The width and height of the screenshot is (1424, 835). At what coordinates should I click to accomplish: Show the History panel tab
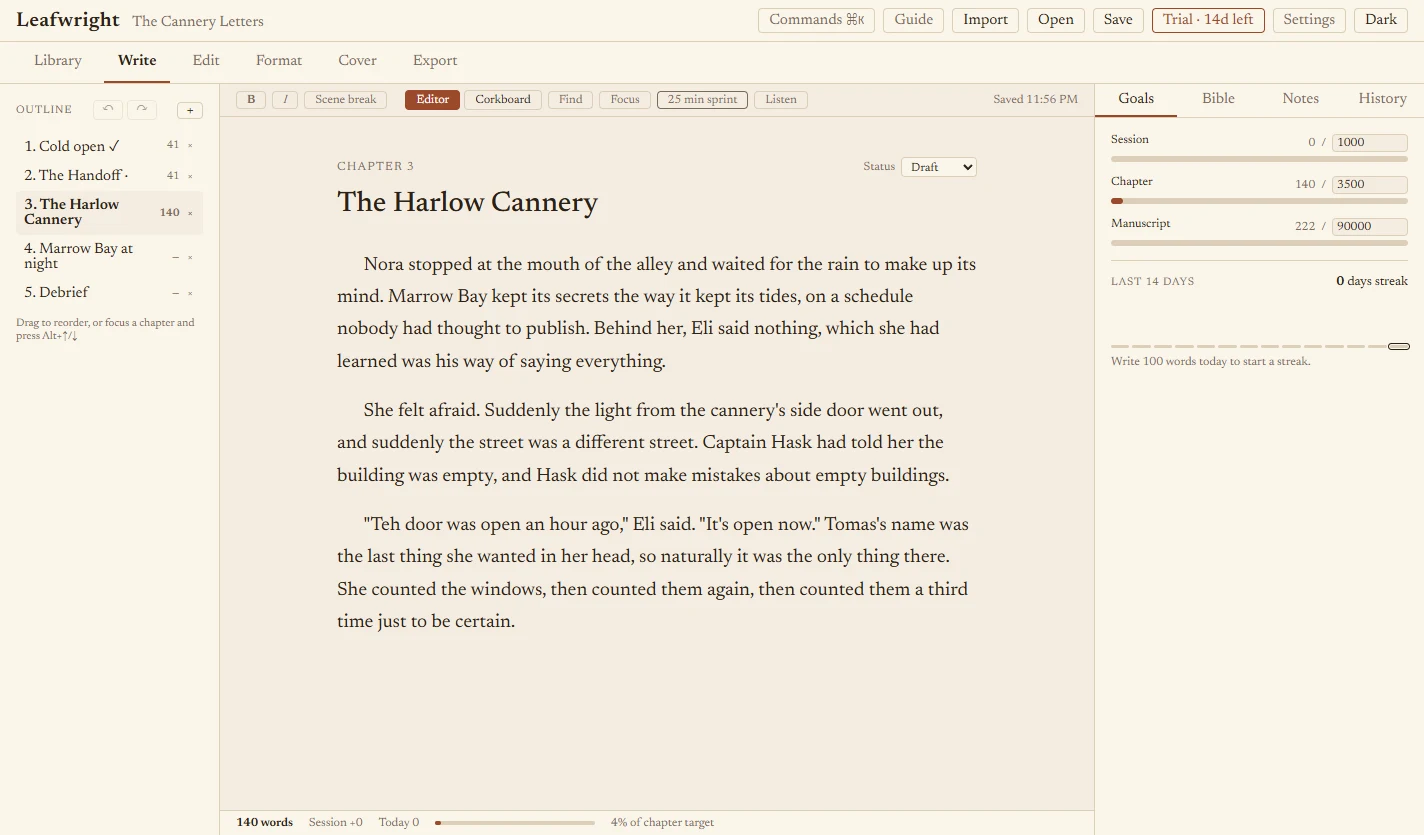(x=1383, y=99)
